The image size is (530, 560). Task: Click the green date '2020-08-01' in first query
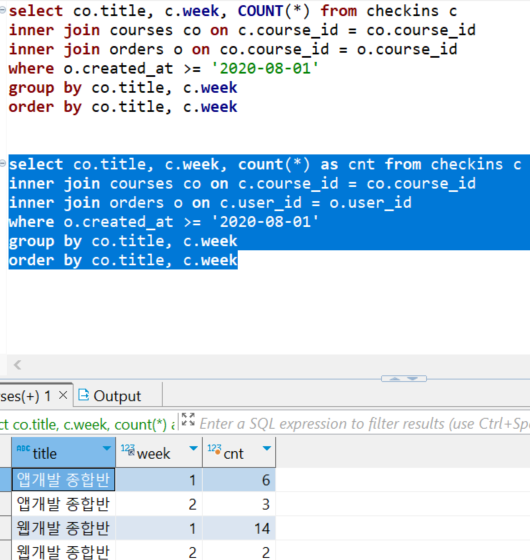(265, 68)
